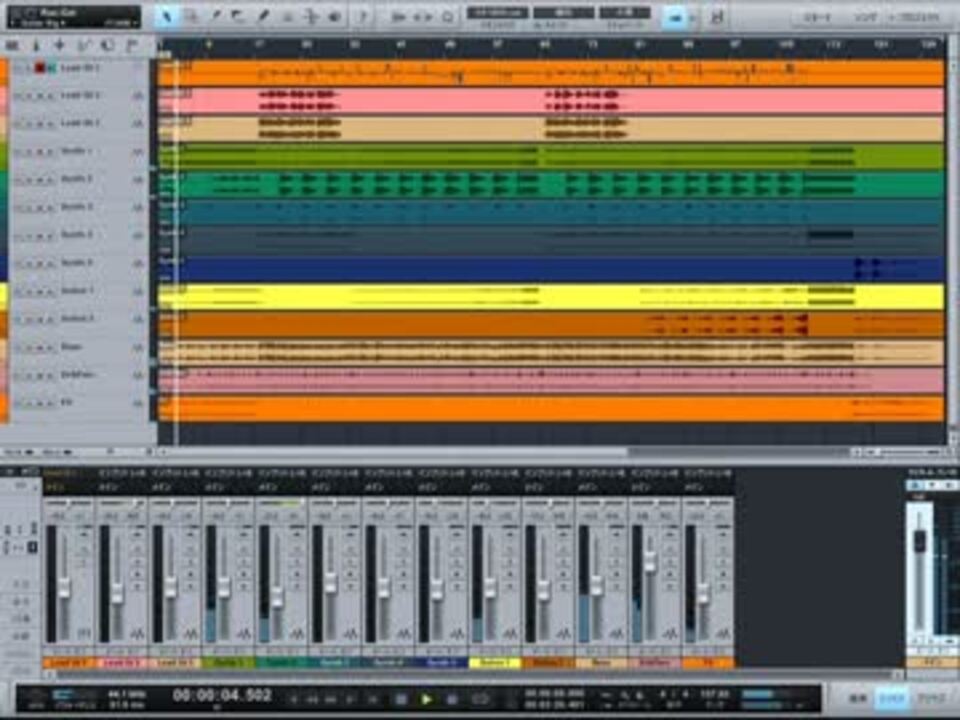Click the 4/4 time signature in transport

tap(674, 694)
